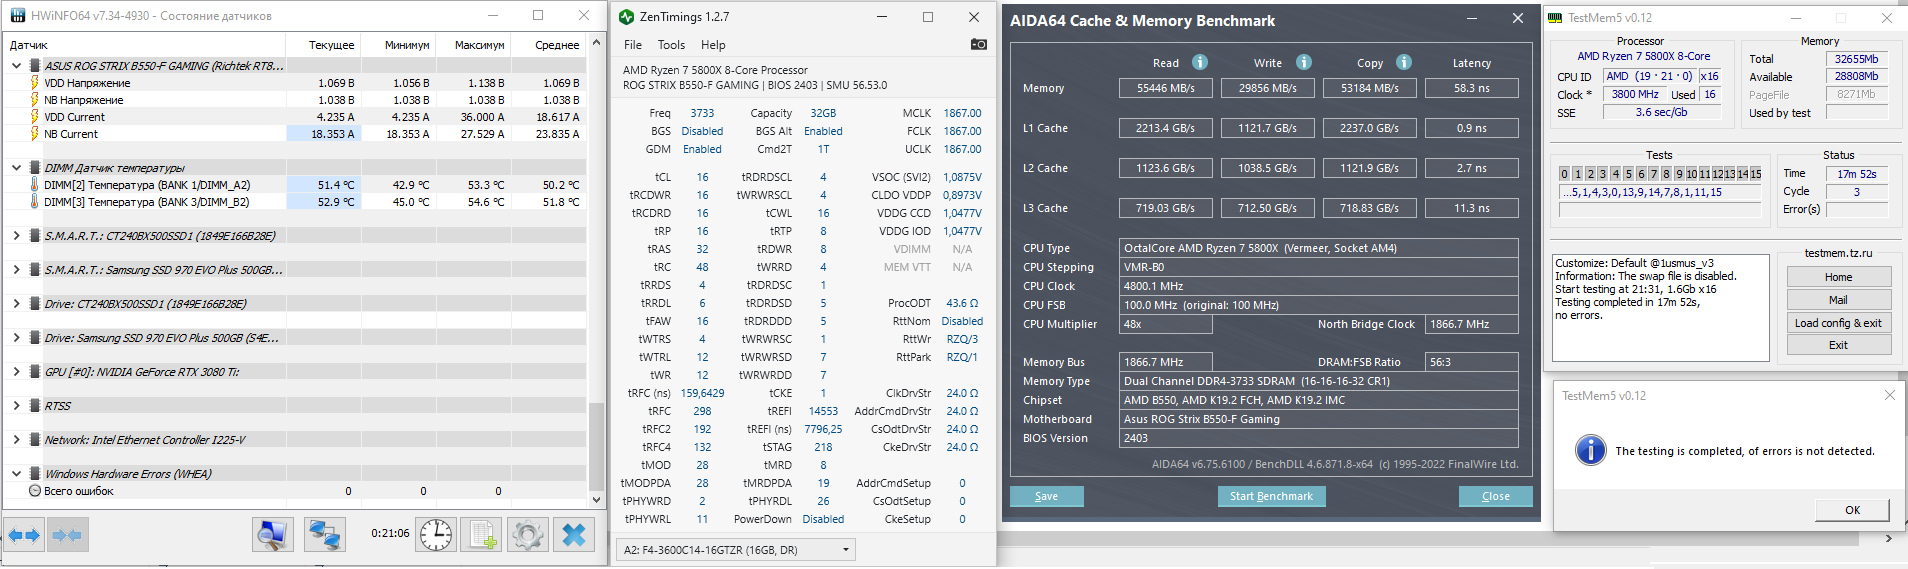Click the Home button in TestMem5
The image size is (1908, 569).
1838,277
